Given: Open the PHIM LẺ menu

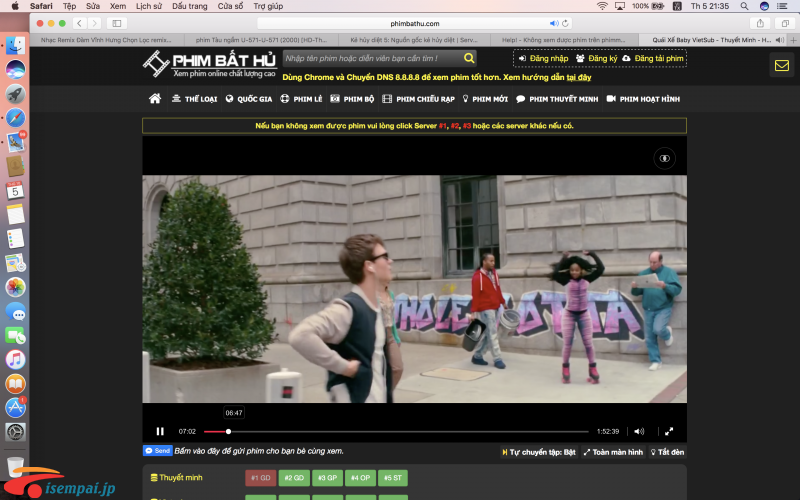Looking at the screenshot, I should (302, 99).
